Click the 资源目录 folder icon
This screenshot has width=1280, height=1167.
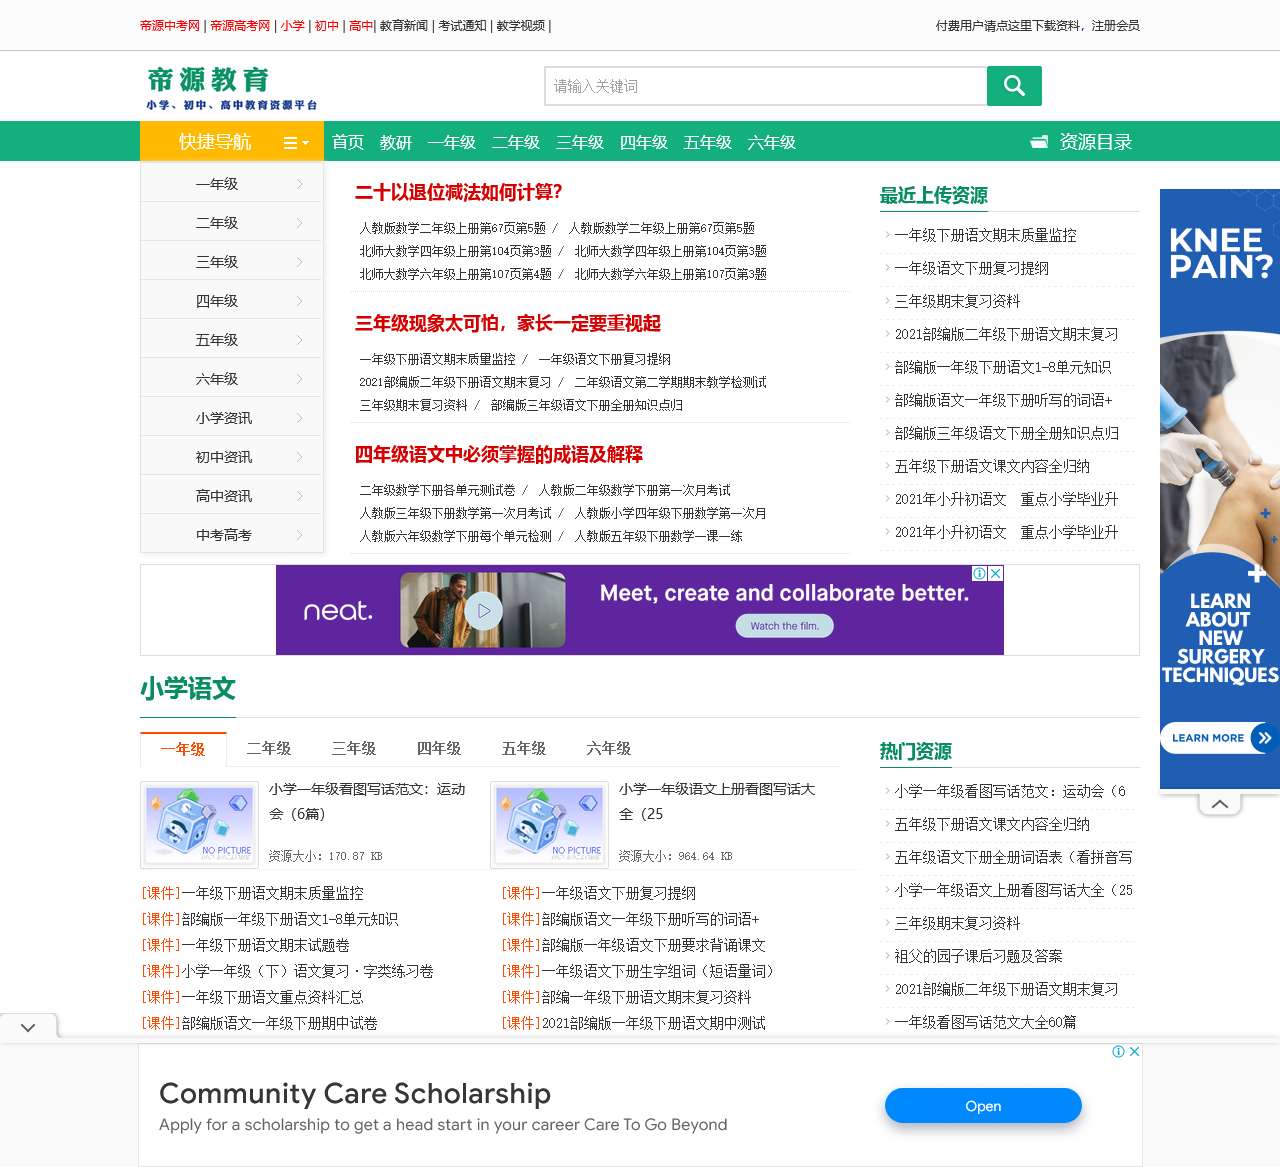click(x=1039, y=142)
